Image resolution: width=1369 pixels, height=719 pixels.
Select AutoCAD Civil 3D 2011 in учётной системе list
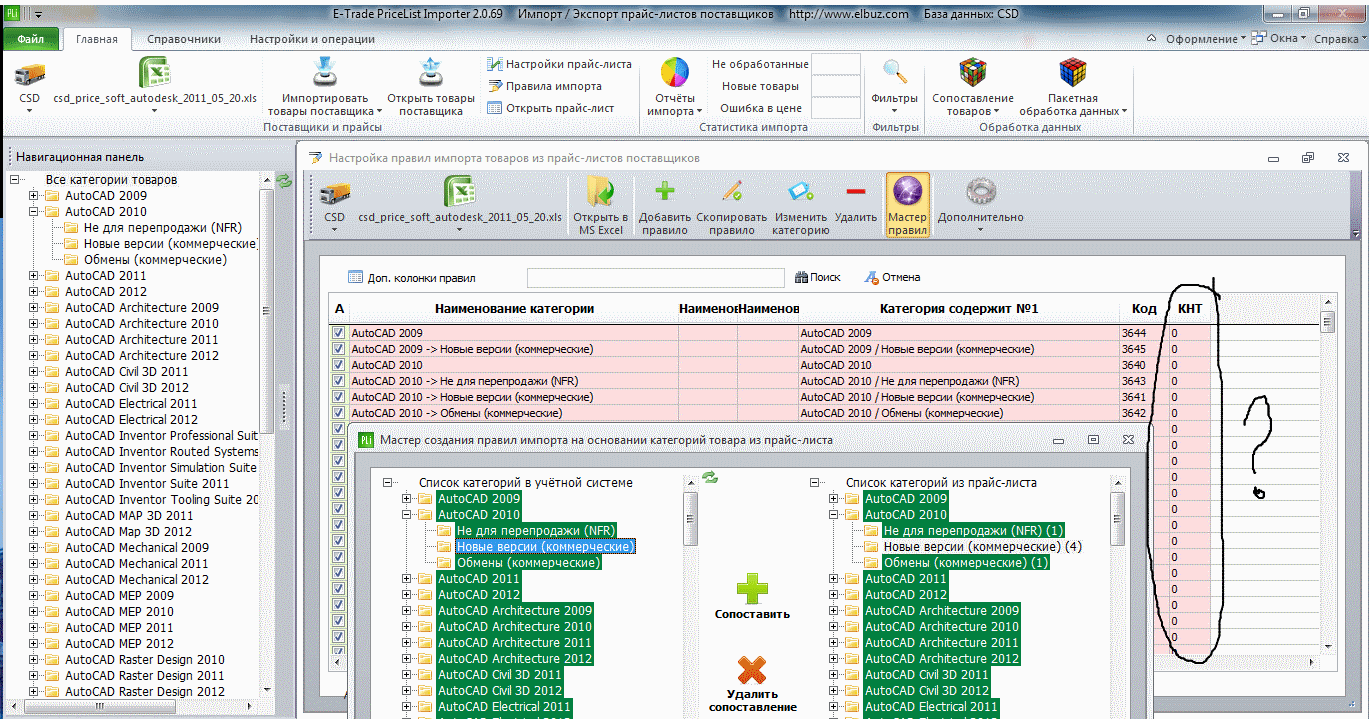point(500,675)
